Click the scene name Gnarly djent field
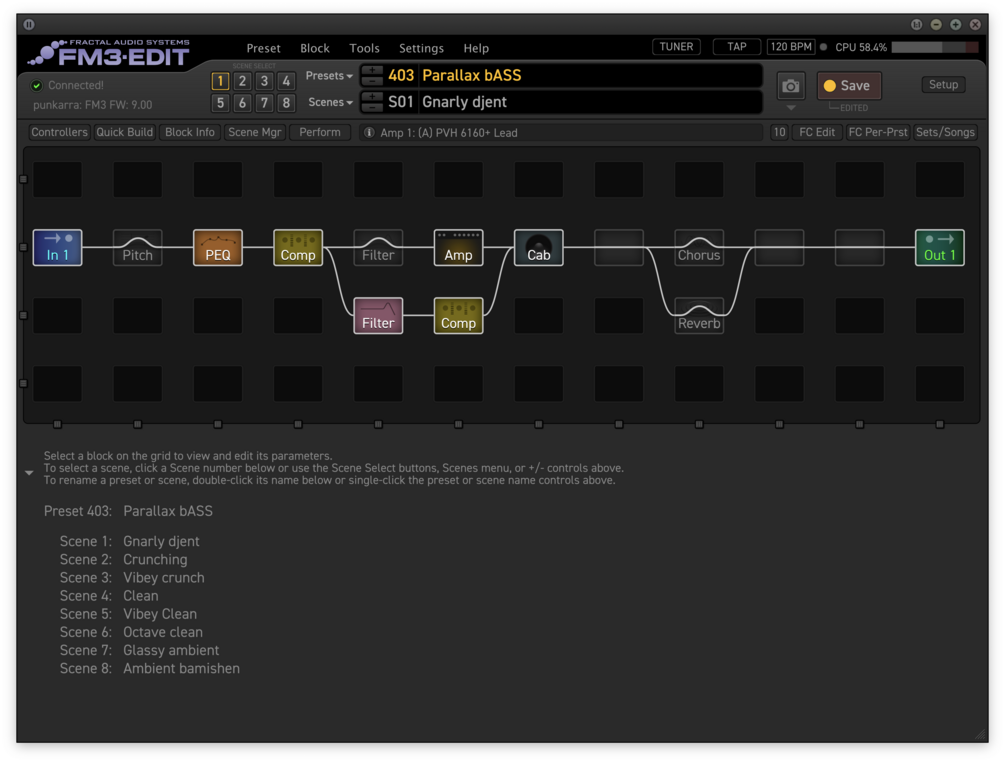Image resolution: width=1005 pixels, height=762 pixels. point(591,102)
